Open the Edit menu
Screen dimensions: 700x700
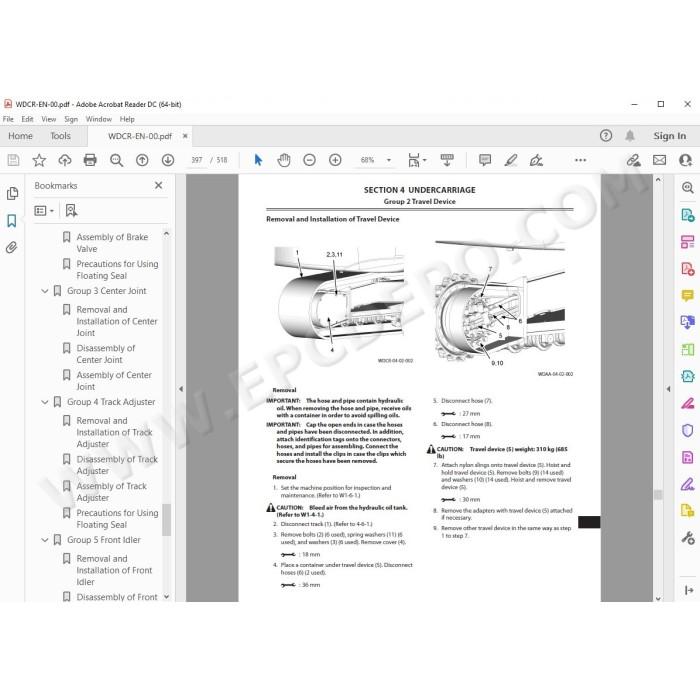click(x=27, y=119)
